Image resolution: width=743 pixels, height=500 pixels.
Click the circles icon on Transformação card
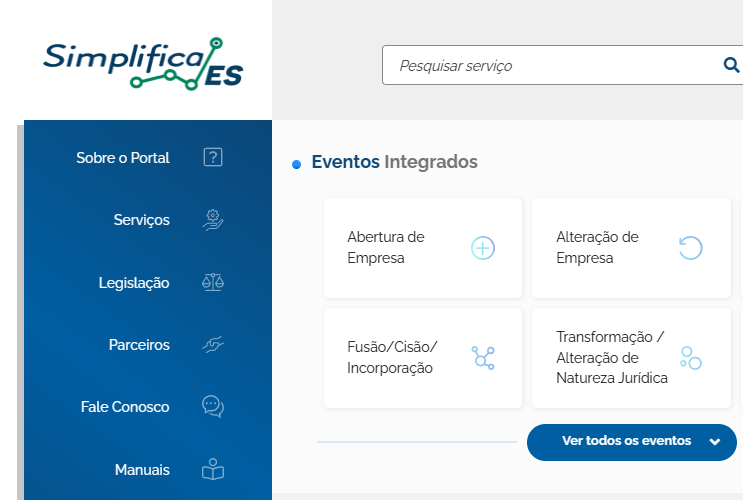pyautogui.click(x=690, y=358)
